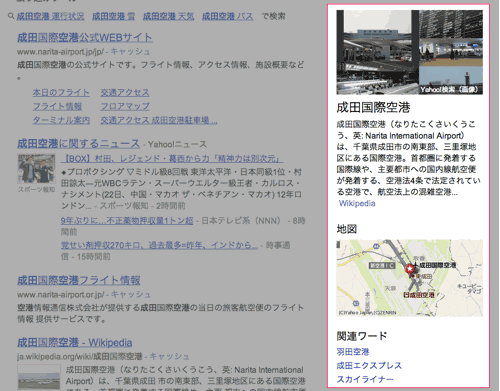Click the 関連ワード heading

(362, 336)
